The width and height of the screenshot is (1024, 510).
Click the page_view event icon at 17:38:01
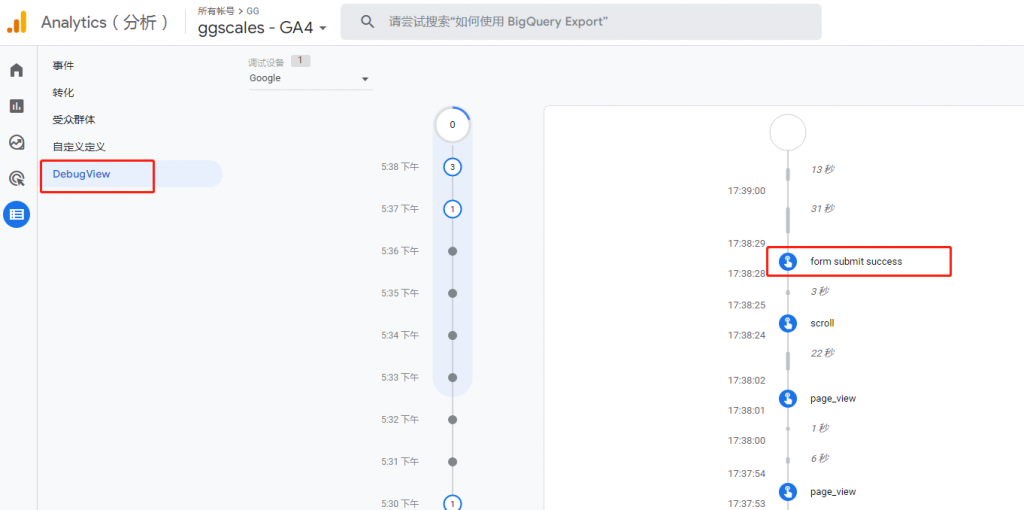point(788,398)
